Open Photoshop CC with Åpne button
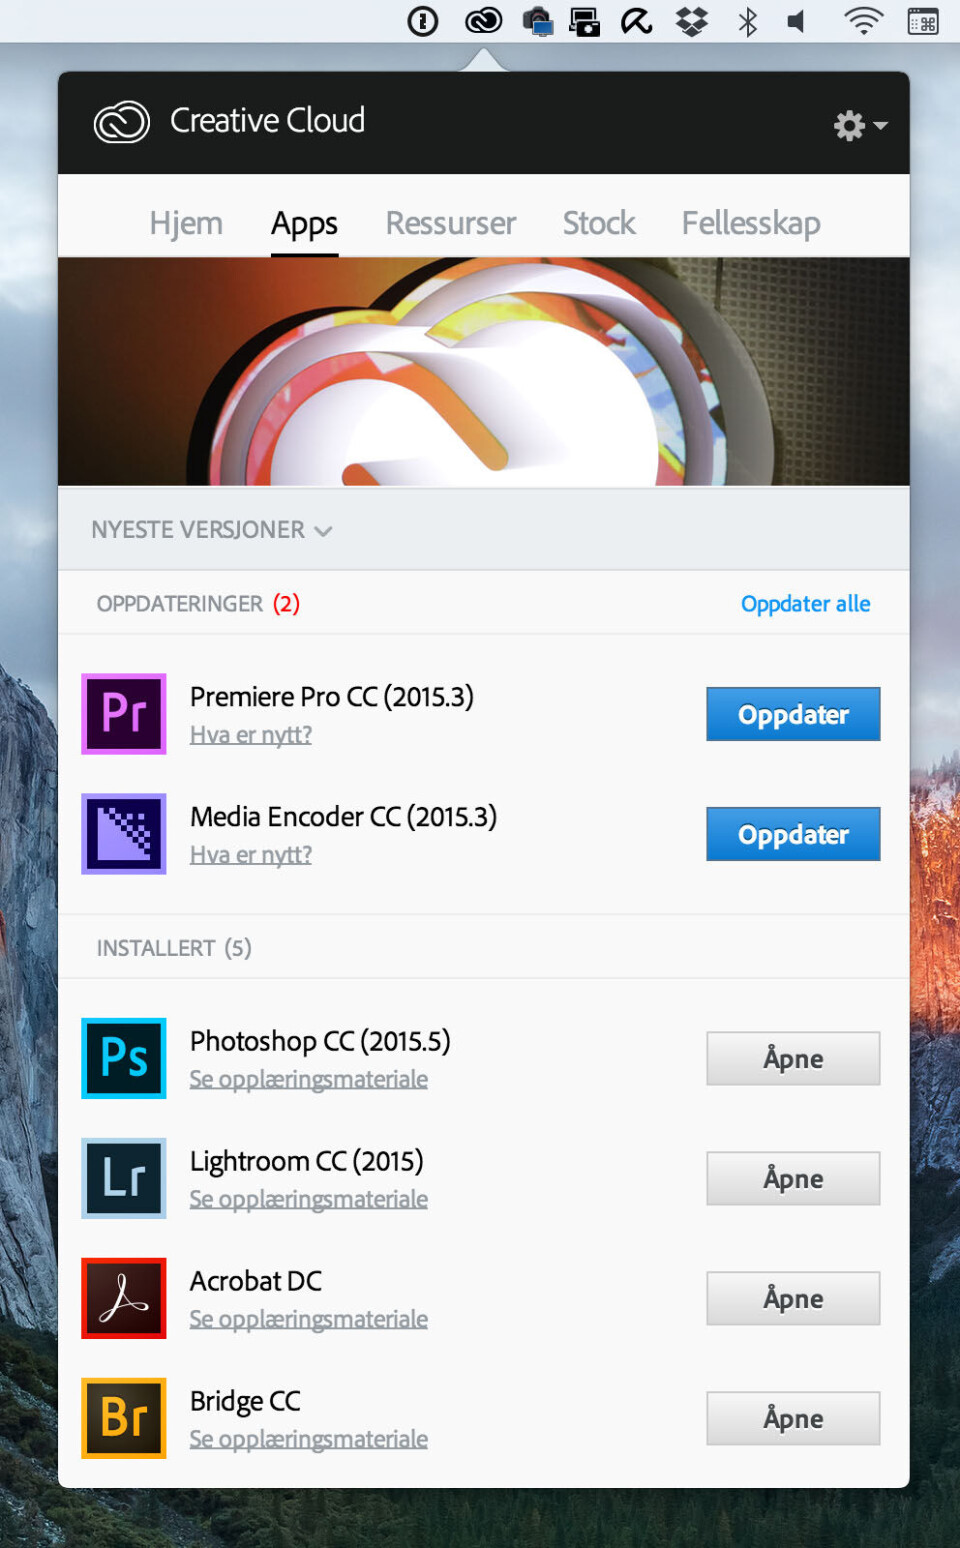960x1548 pixels. [x=793, y=1058]
